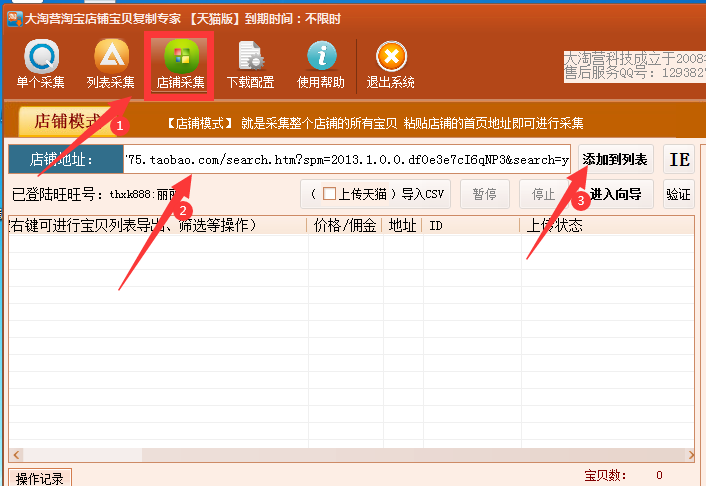Click the 停止 stop button
Viewport: 706px width, 486px height.
point(543,194)
